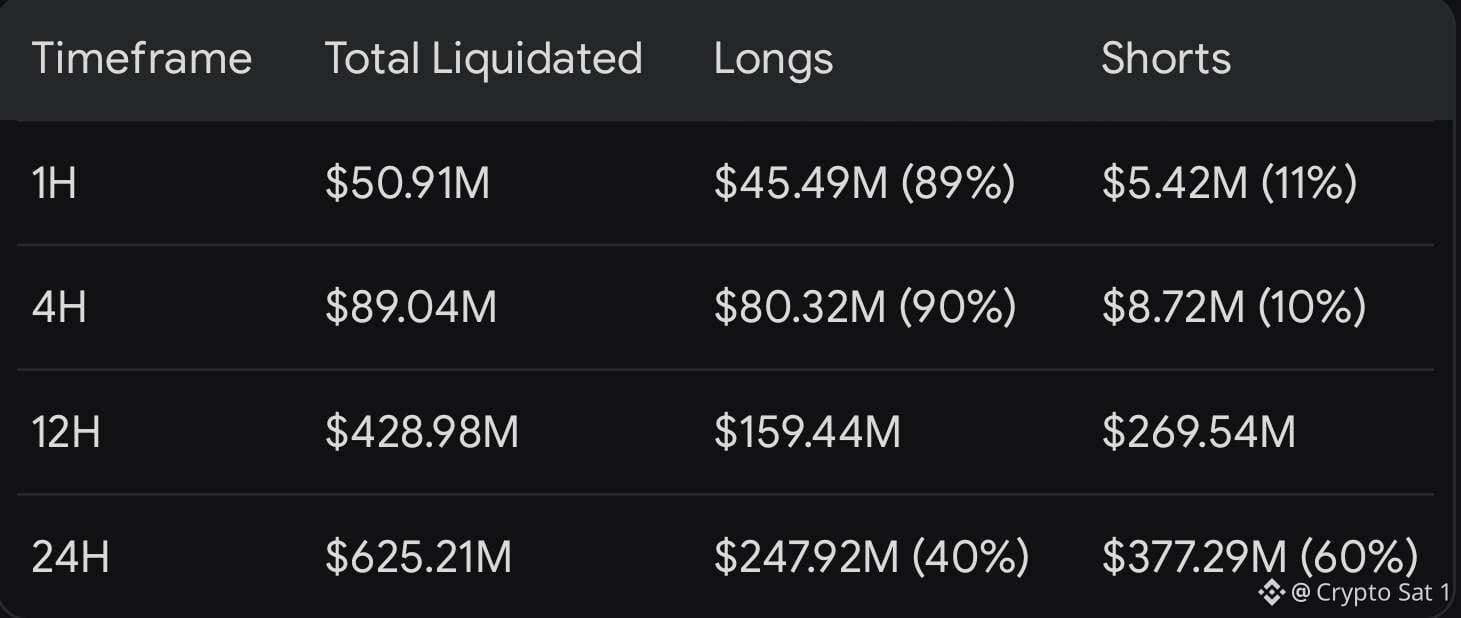Select the $377.29M (60%) shorts cell

tap(1260, 557)
